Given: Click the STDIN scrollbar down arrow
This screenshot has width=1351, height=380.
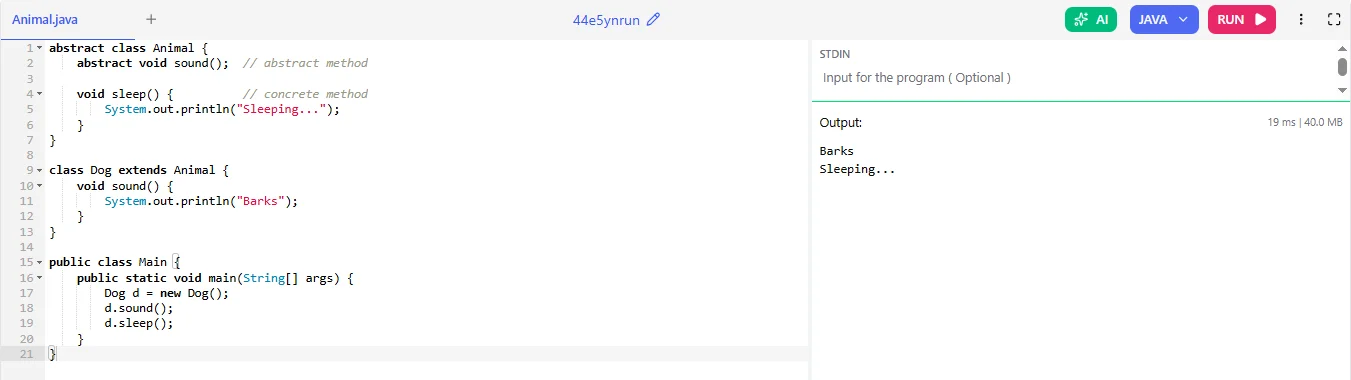Looking at the screenshot, I should (x=1343, y=90).
